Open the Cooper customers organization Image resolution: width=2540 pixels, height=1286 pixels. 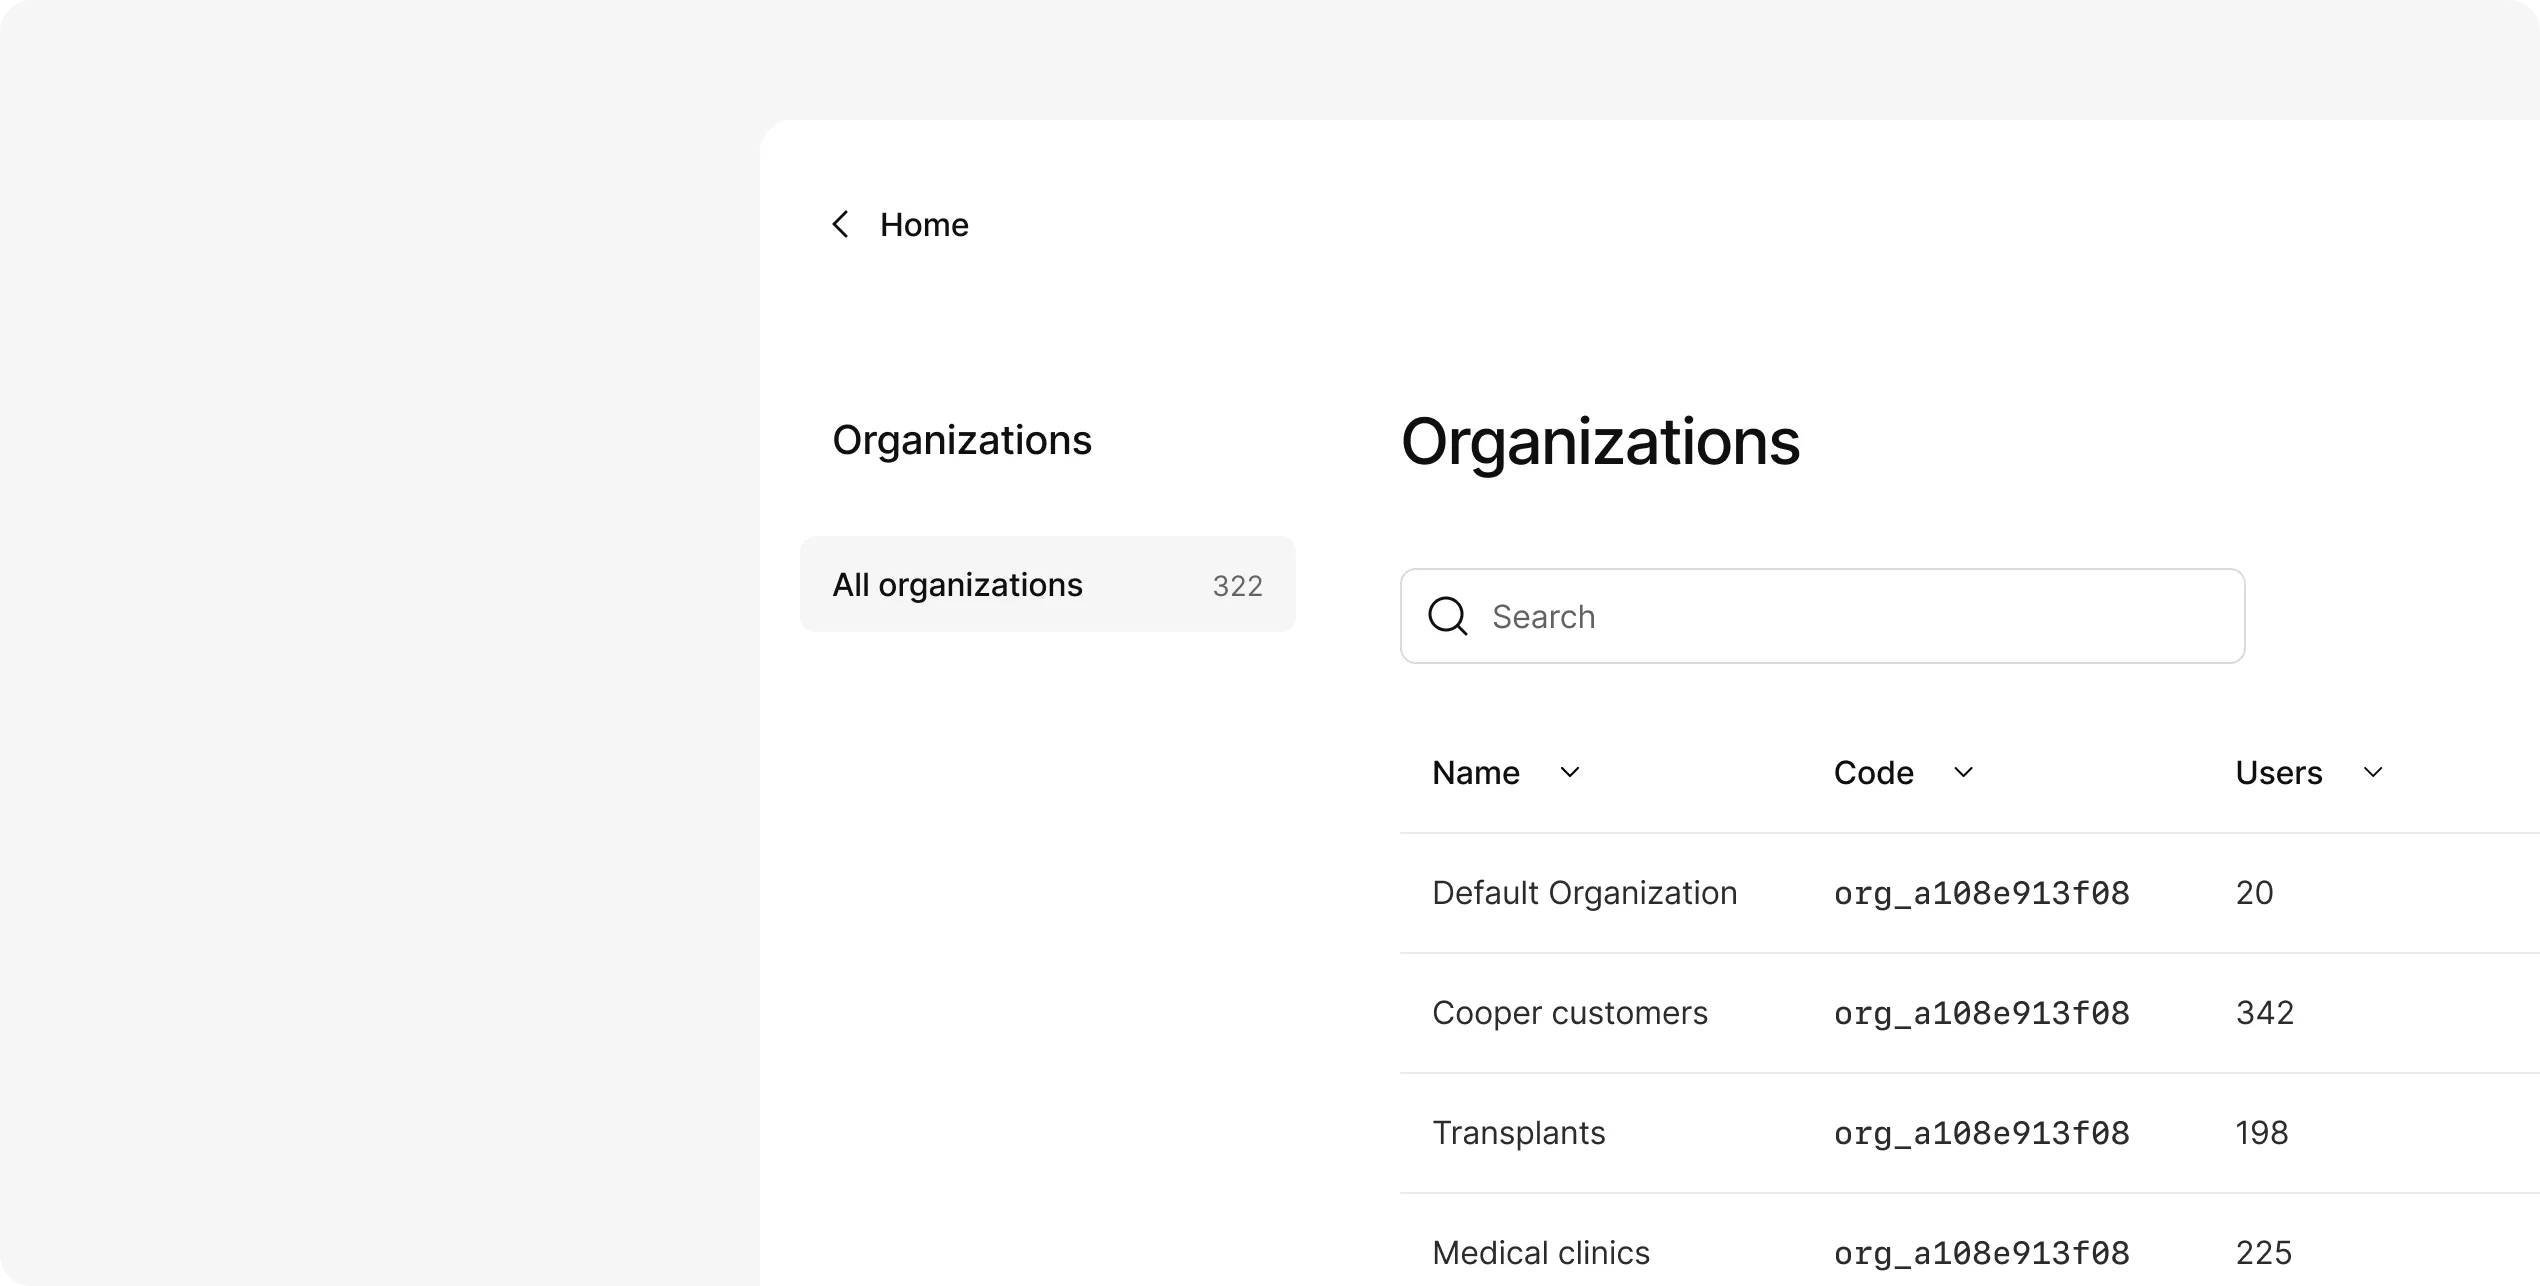coord(1570,1012)
